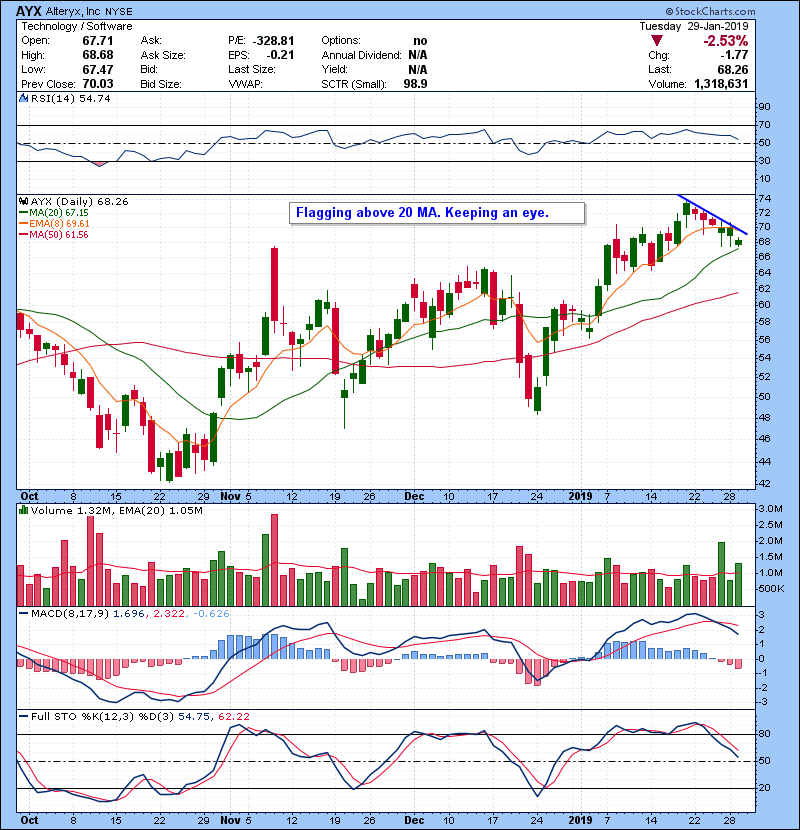
Task: Select the Prev Close value 70.03
Action: coord(98,84)
